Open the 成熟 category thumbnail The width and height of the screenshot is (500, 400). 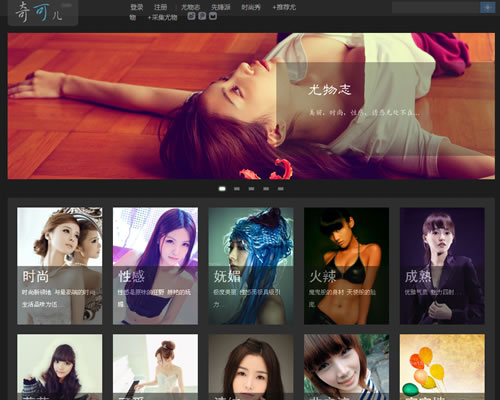(442, 266)
